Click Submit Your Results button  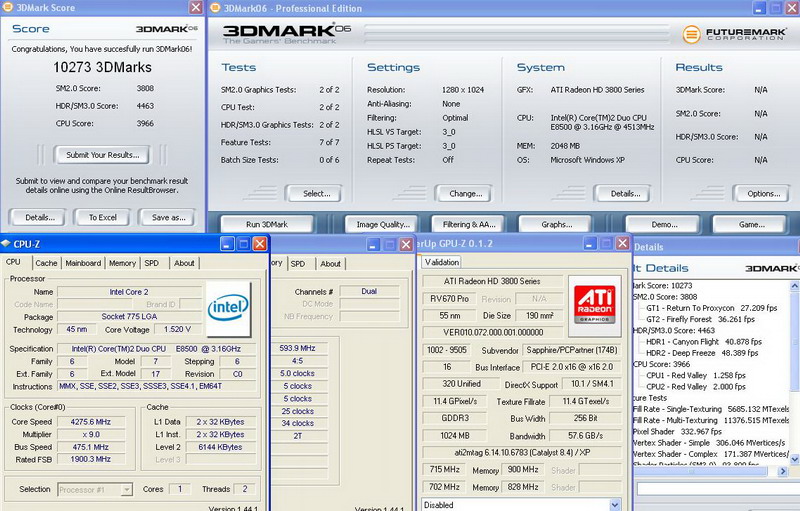[x=103, y=155]
